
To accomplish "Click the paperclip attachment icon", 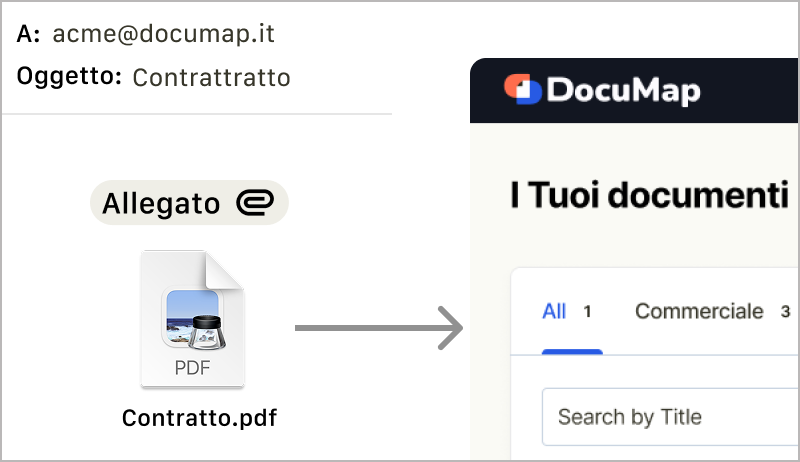I will tap(254, 204).
